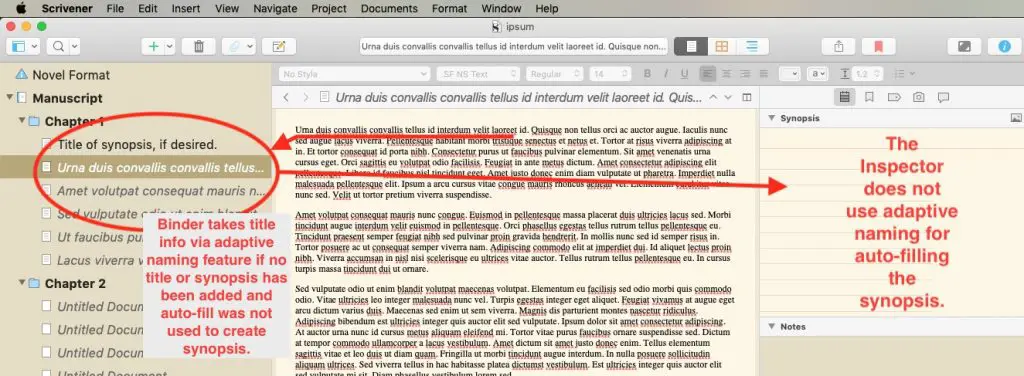Click the split editor icon in header
1024x376 pixels.
coord(747,98)
